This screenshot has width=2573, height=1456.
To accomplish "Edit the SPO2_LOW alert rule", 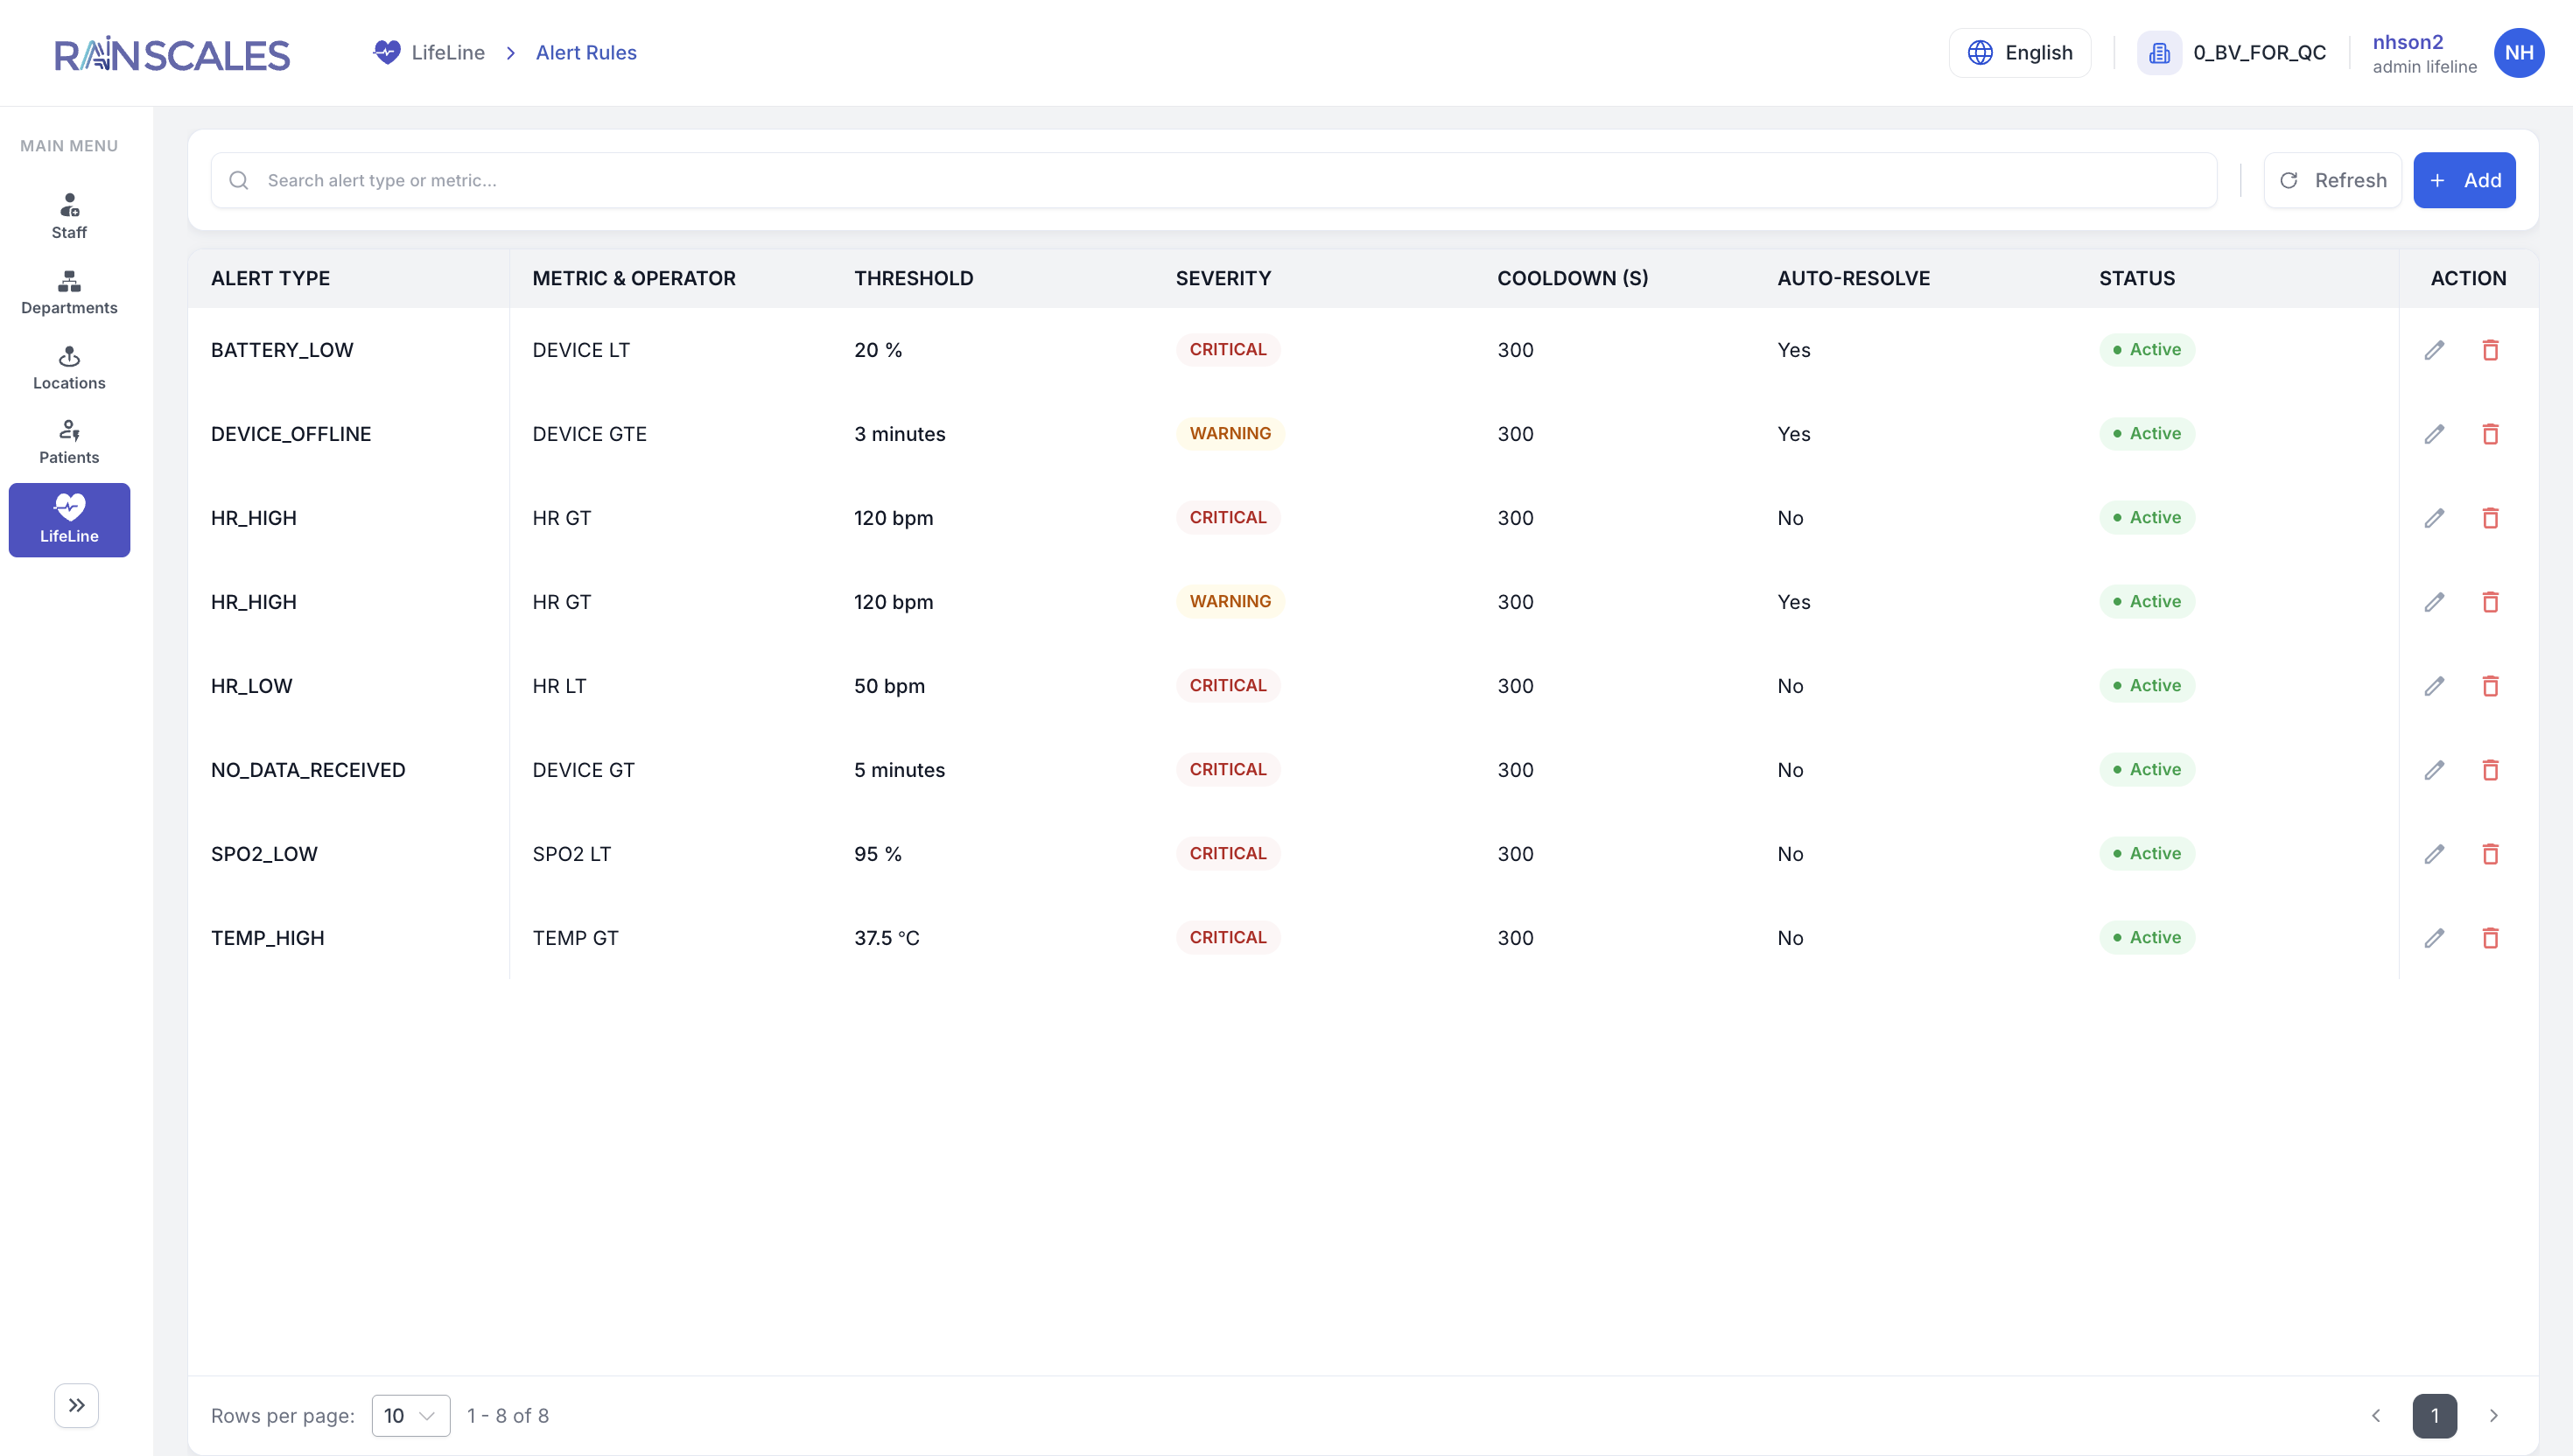I will point(2434,854).
